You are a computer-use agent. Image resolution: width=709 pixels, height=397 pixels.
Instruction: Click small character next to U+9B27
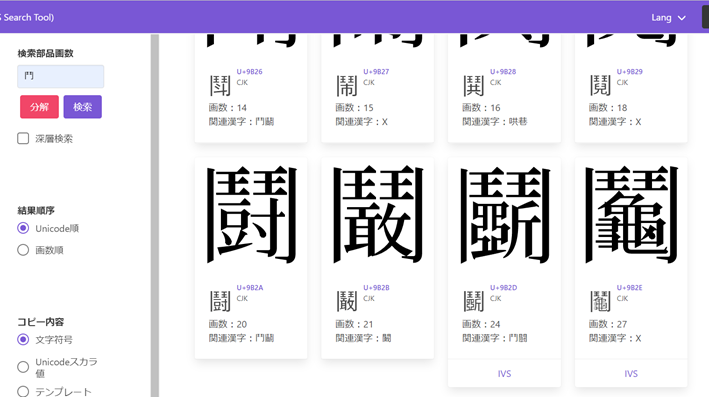pyautogui.click(x=347, y=85)
